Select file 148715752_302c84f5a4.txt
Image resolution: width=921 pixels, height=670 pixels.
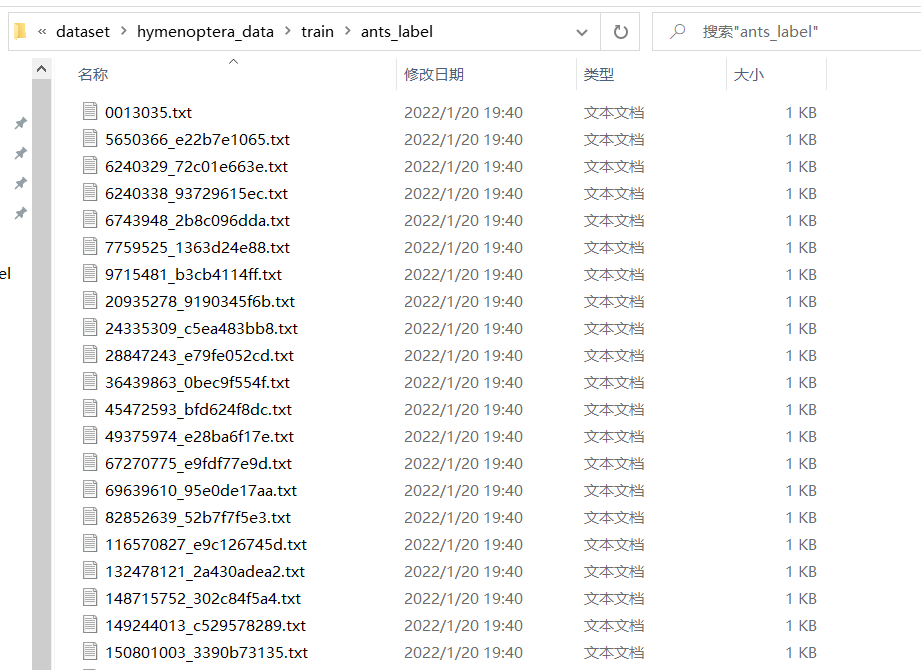(203, 599)
